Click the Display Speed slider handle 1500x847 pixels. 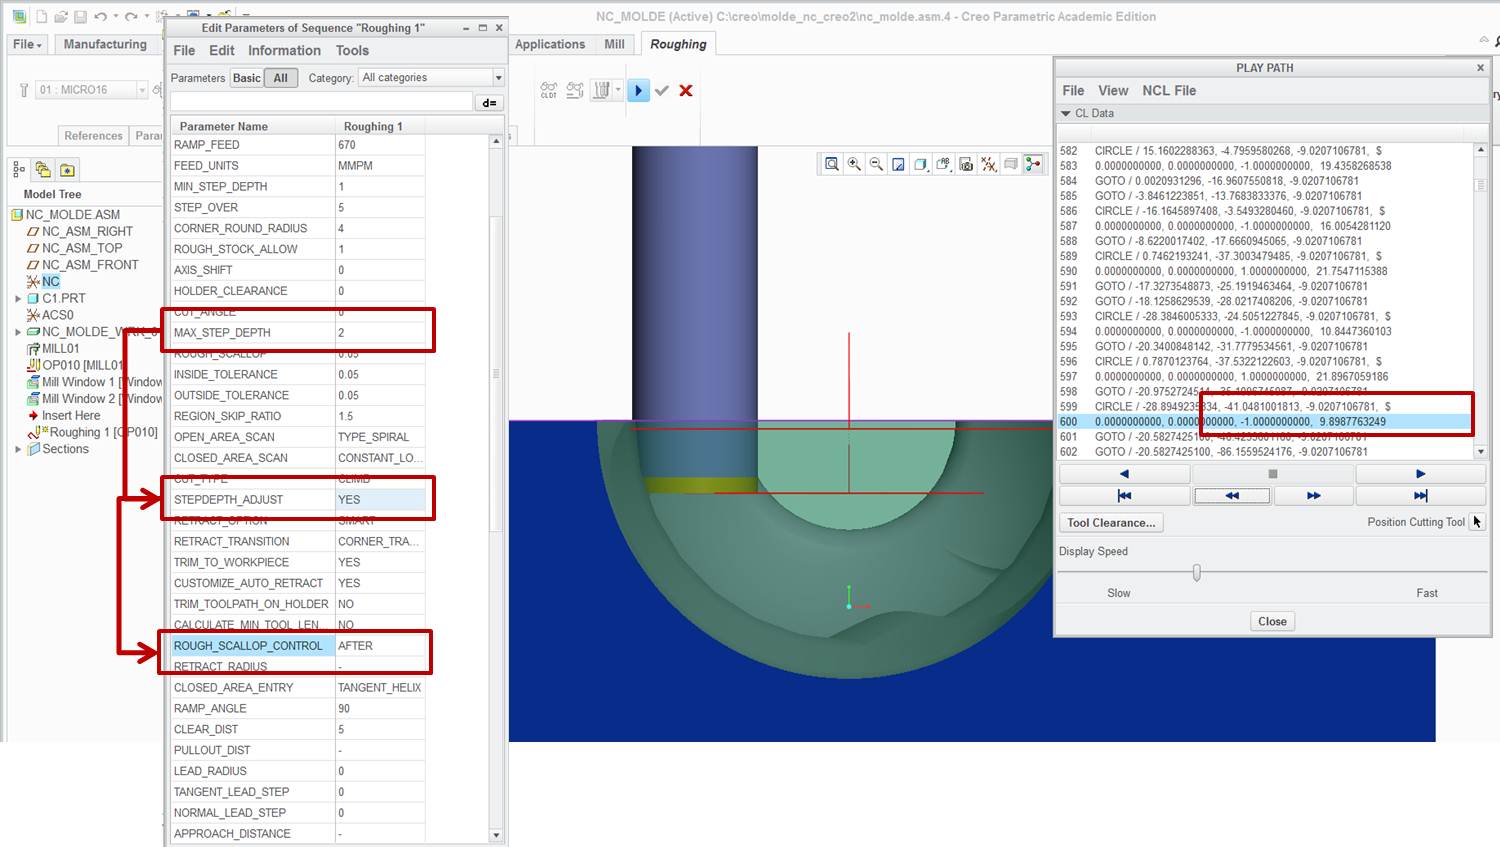1196,573
